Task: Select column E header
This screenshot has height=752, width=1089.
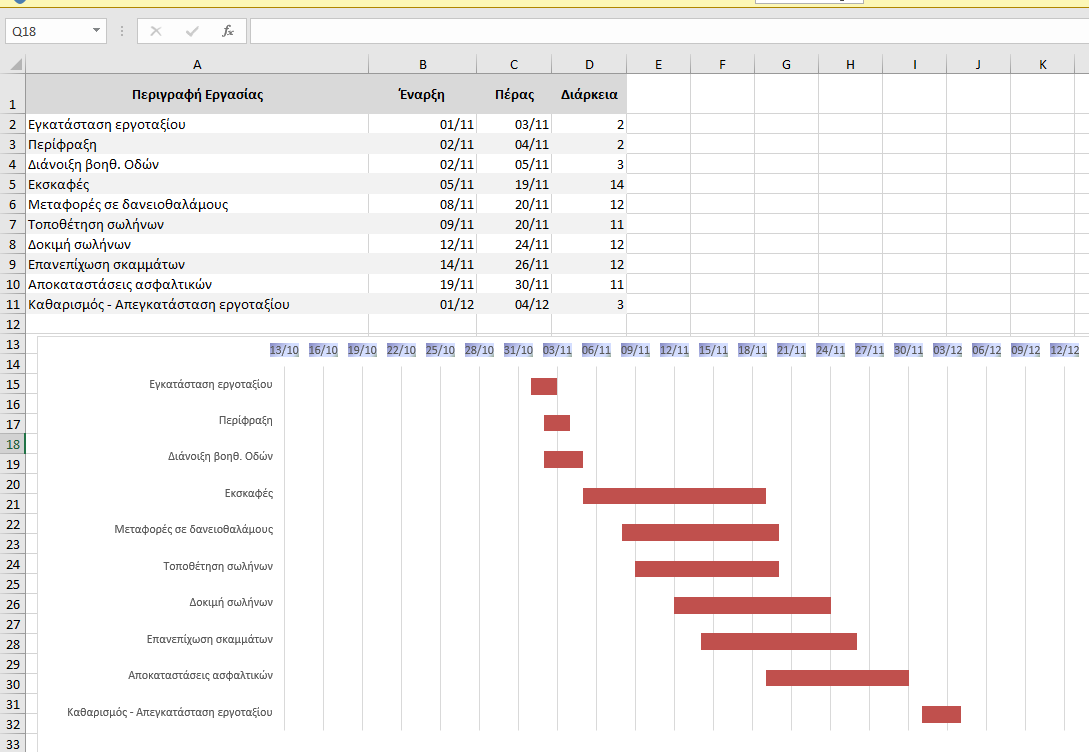Action: point(658,65)
